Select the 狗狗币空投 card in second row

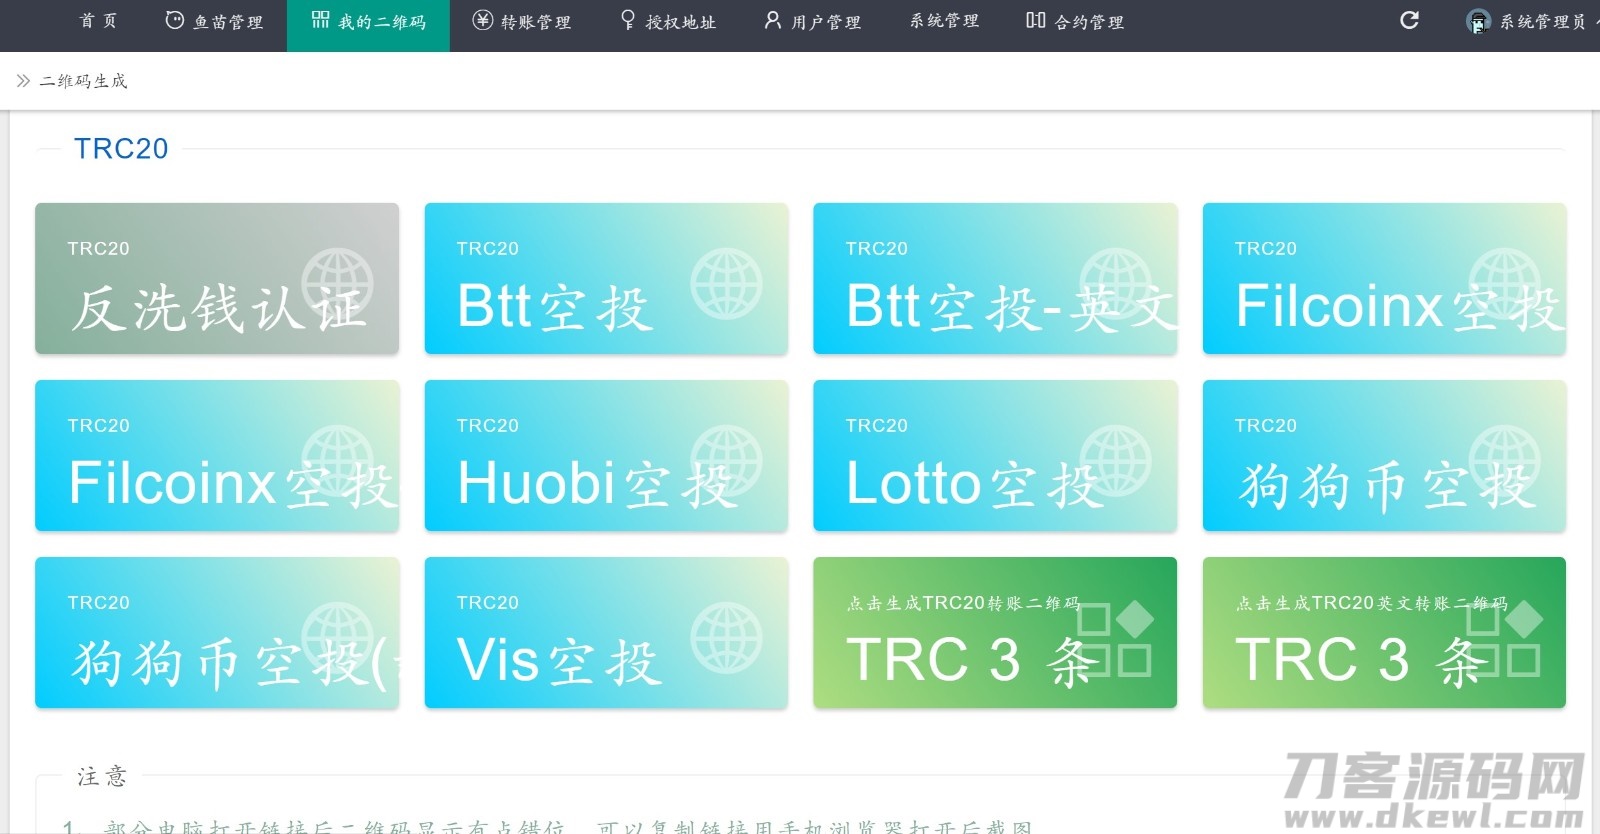click(1384, 456)
